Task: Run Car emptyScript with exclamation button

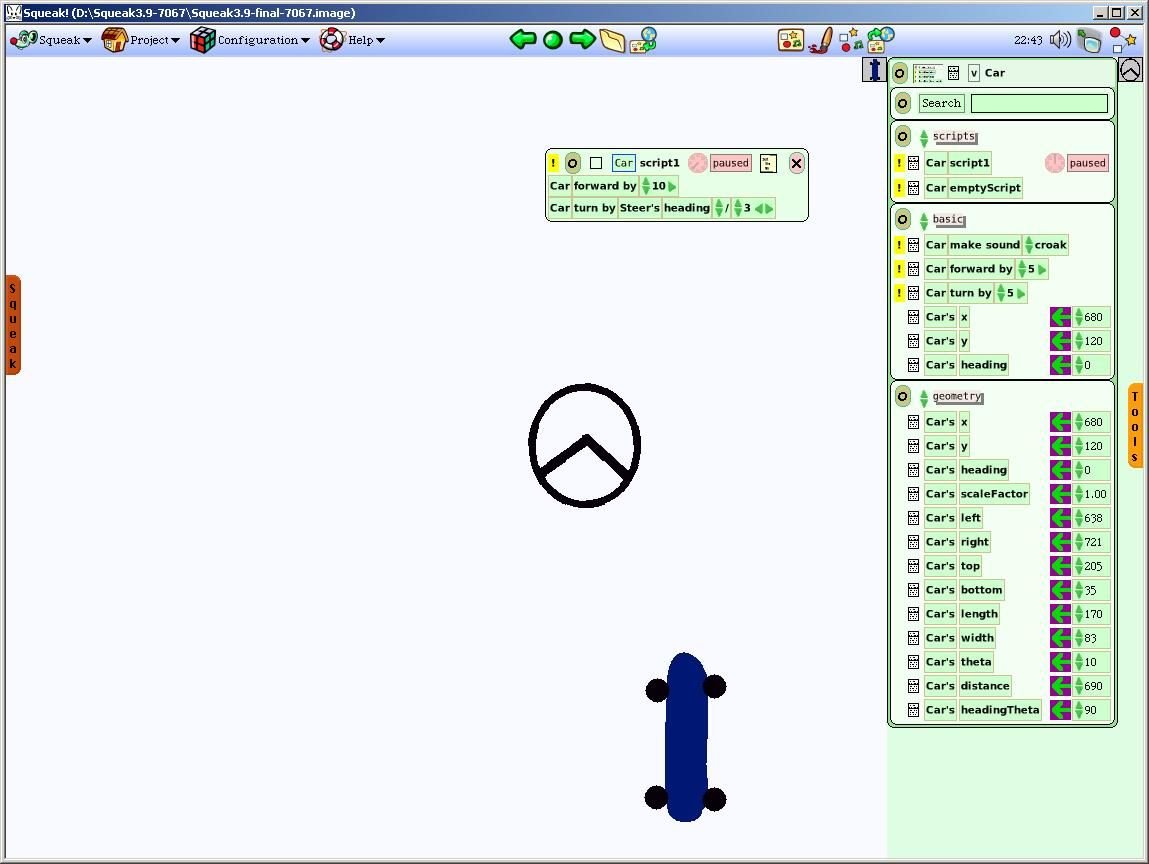Action: click(x=899, y=188)
